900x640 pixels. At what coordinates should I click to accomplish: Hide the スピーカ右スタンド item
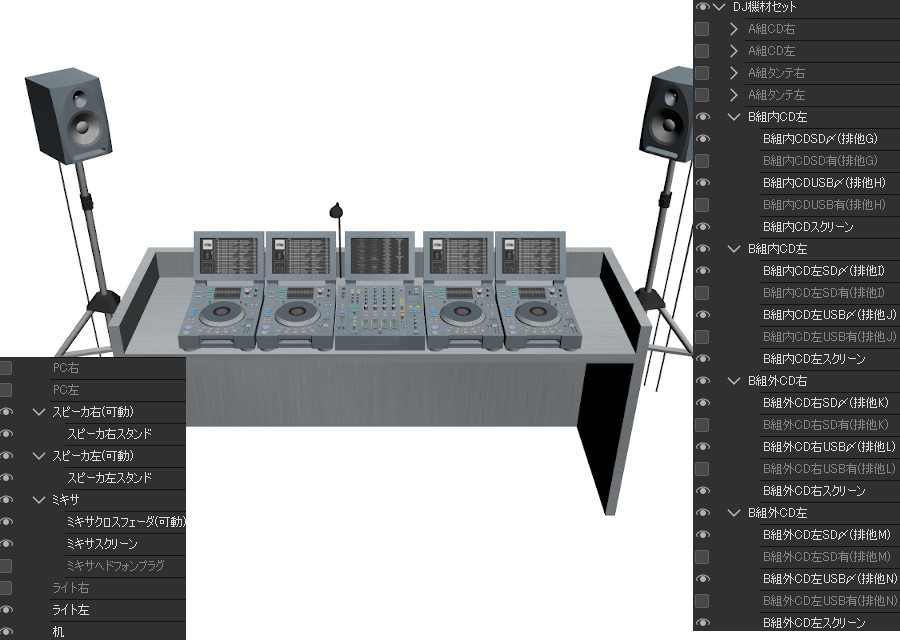tap(8, 434)
